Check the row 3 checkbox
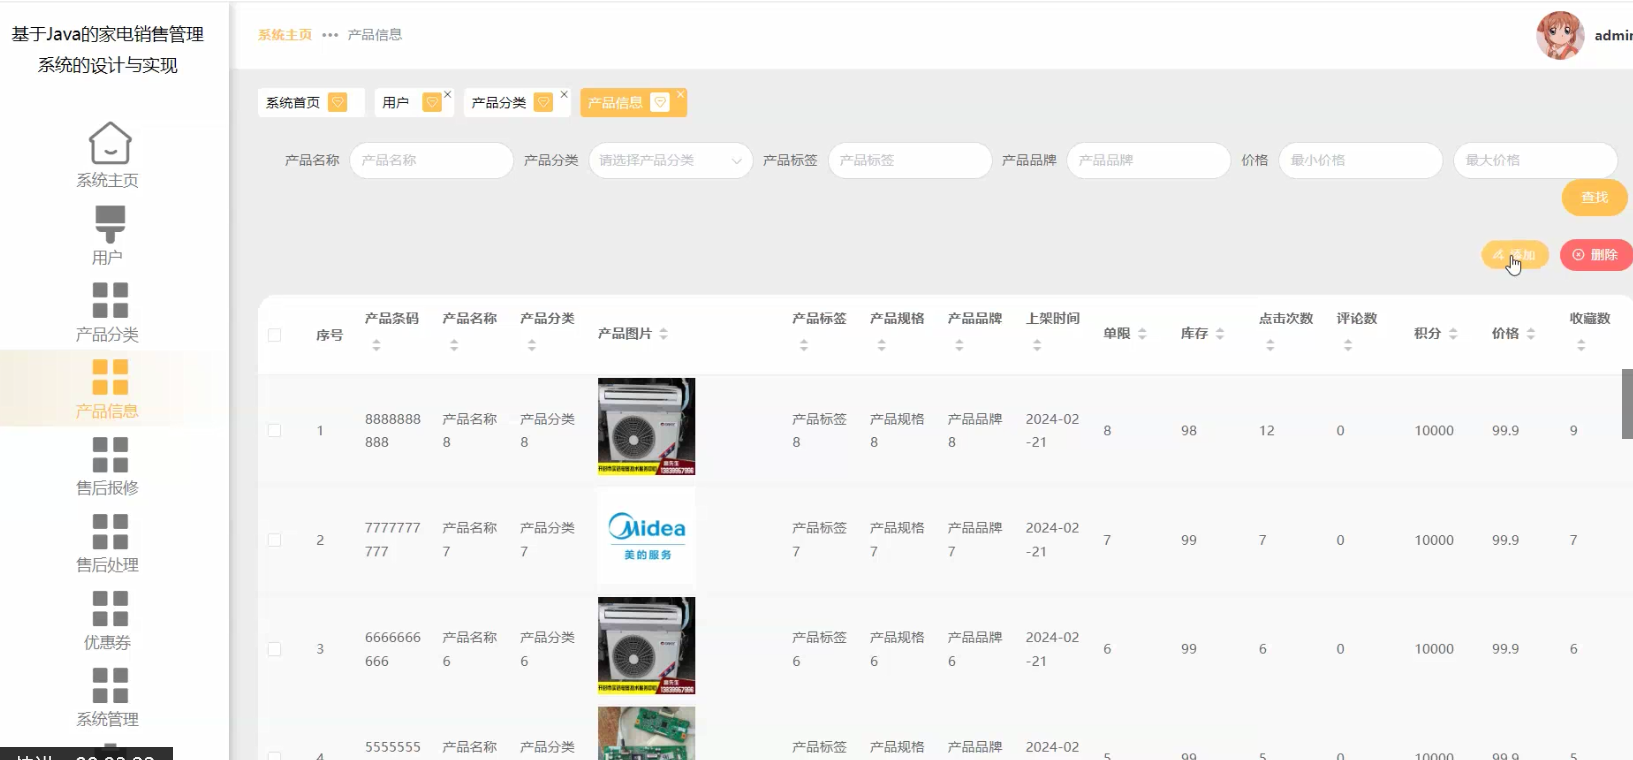This screenshot has width=1633, height=760. (x=274, y=649)
